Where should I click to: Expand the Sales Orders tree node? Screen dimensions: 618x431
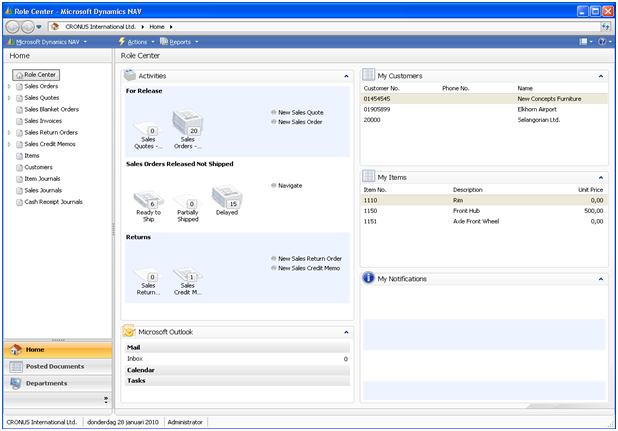9,86
